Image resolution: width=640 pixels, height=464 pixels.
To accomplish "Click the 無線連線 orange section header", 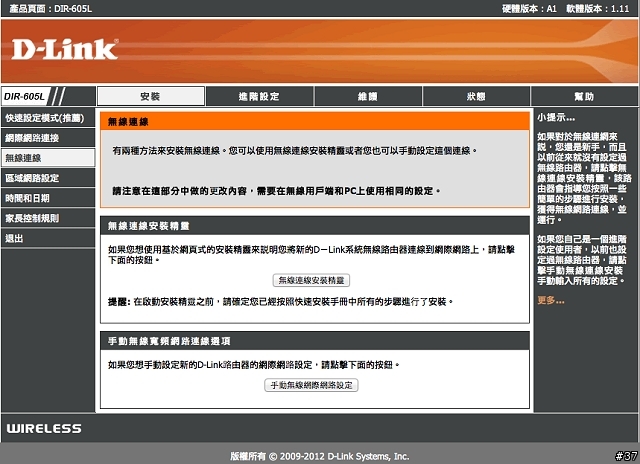I will (x=315, y=121).
